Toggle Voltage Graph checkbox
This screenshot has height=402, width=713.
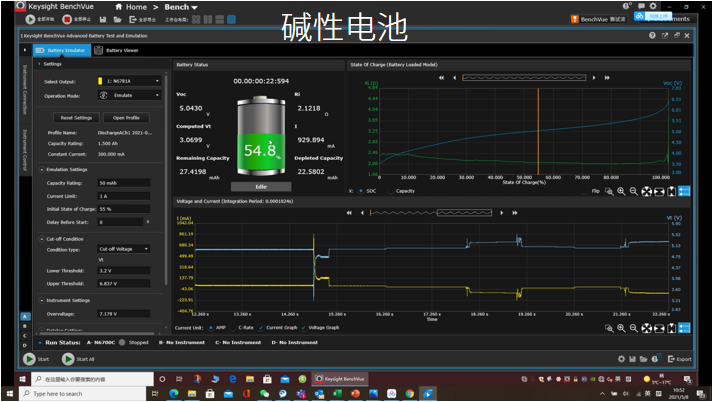pyautogui.click(x=303, y=327)
